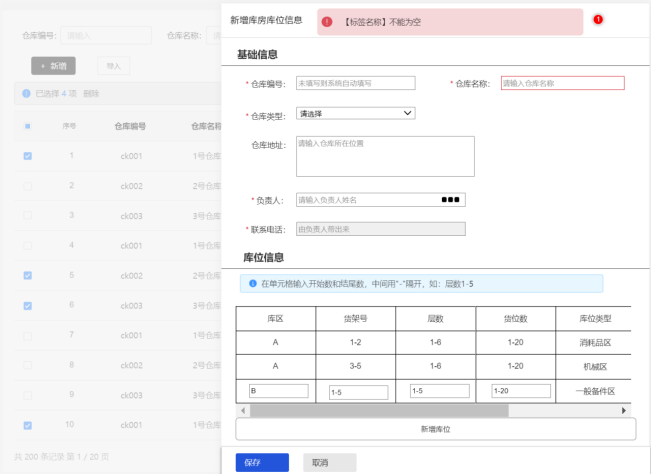This screenshot has width=651, height=474.
Task: Click ck003 in row 9 of list
Action: [x=131, y=395]
